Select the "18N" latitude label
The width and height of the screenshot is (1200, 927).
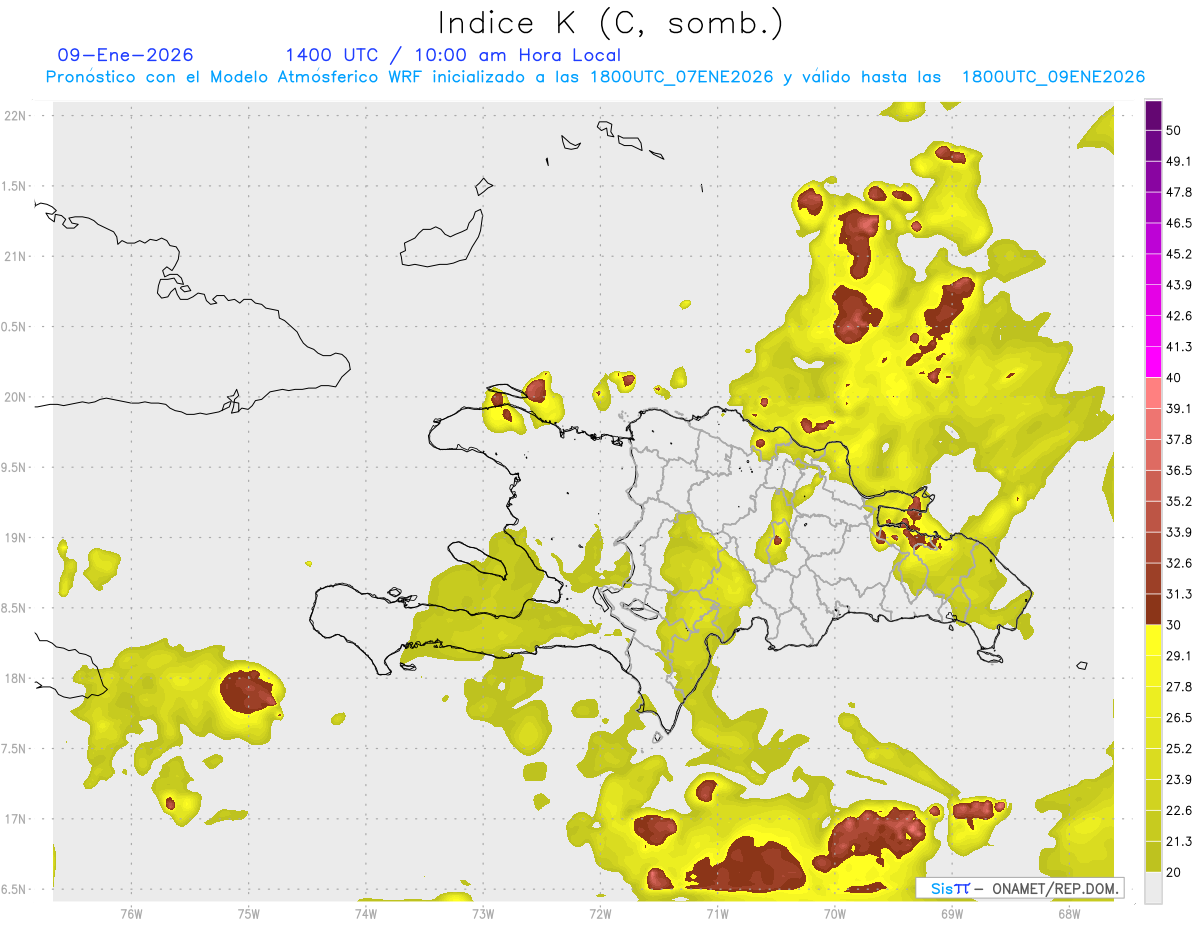(17, 679)
